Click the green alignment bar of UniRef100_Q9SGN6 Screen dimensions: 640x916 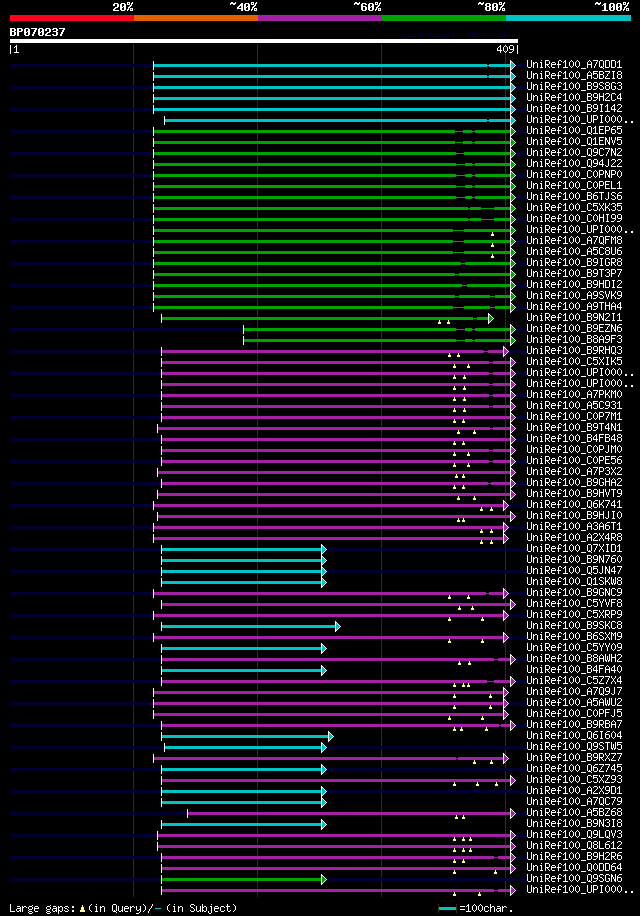pyautogui.click(x=244, y=879)
